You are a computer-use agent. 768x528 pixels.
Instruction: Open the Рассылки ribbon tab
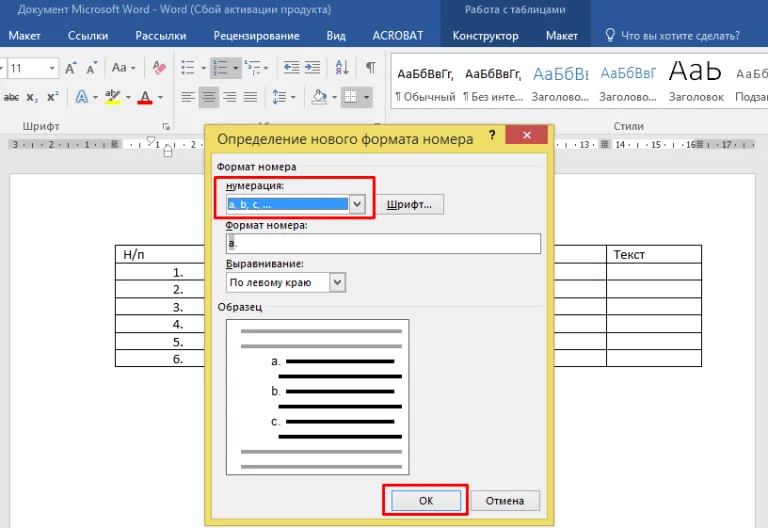point(161,36)
